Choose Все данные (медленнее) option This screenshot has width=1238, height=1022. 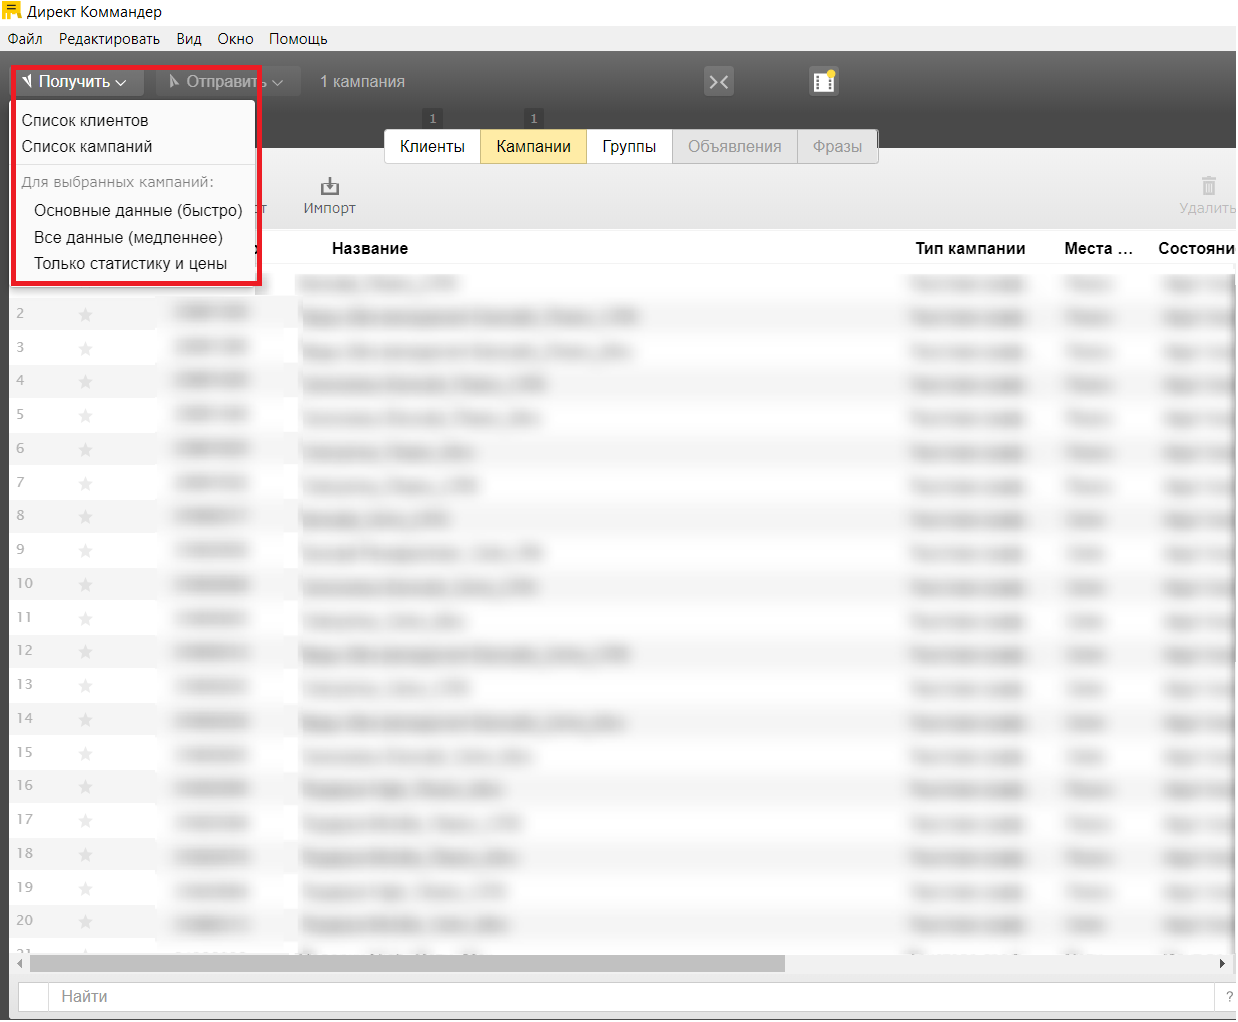[128, 238]
